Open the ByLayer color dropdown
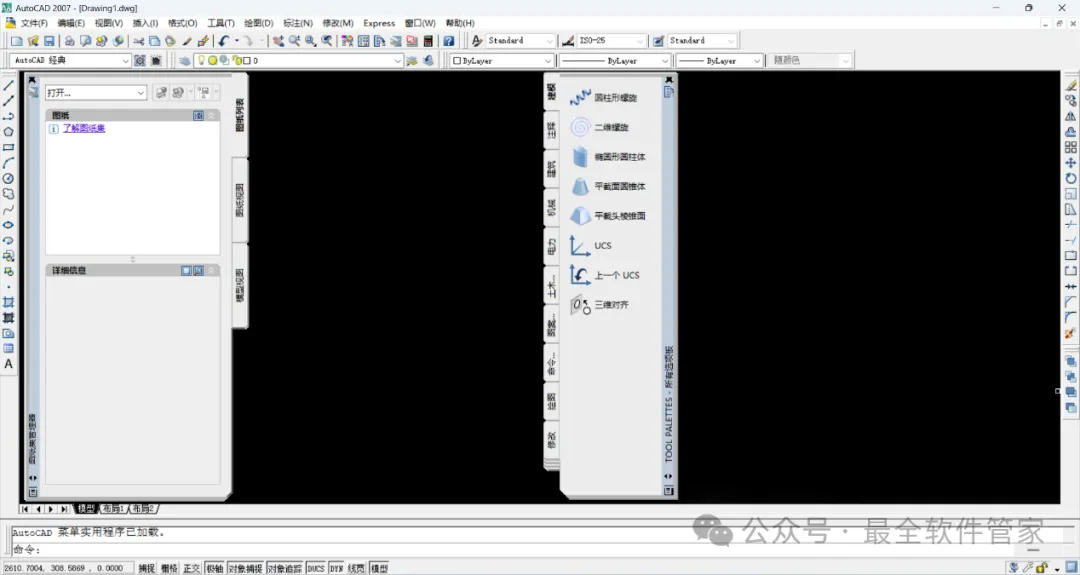Viewport: 1080px width, 575px height. click(x=501, y=61)
